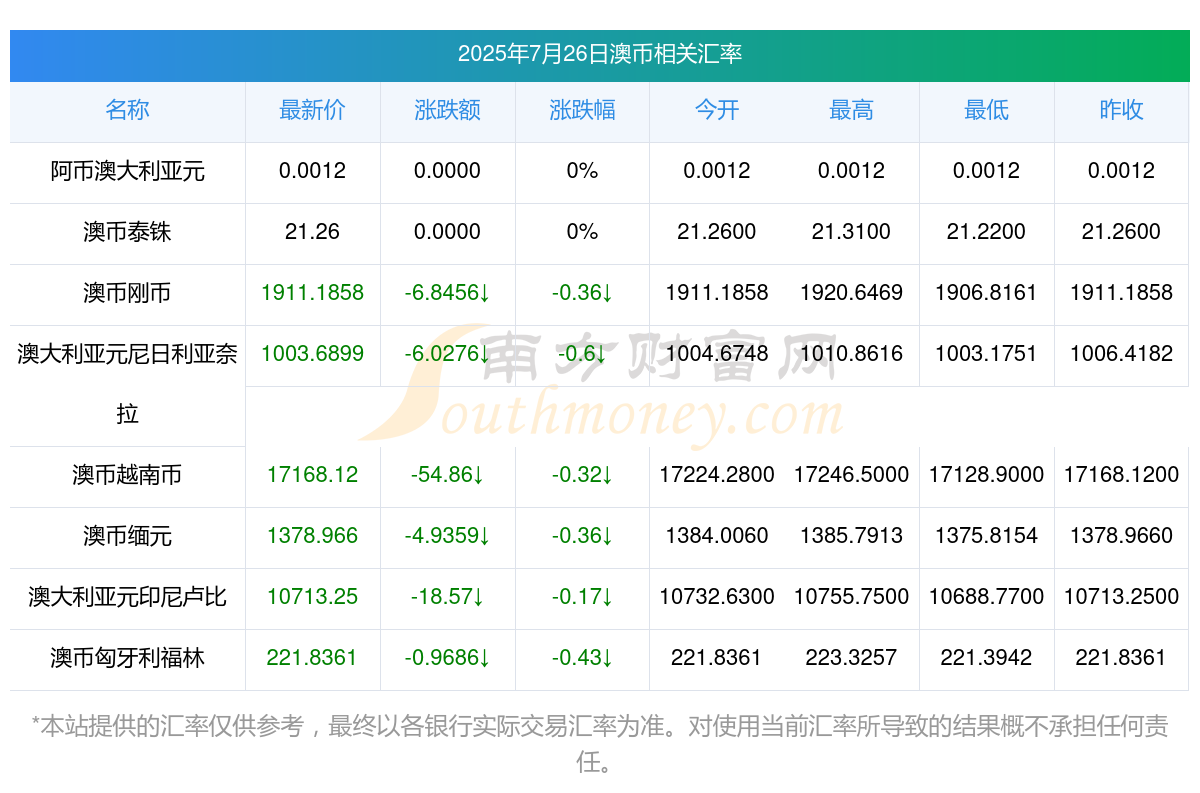Click the 昨收 column header

click(1121, 110)
